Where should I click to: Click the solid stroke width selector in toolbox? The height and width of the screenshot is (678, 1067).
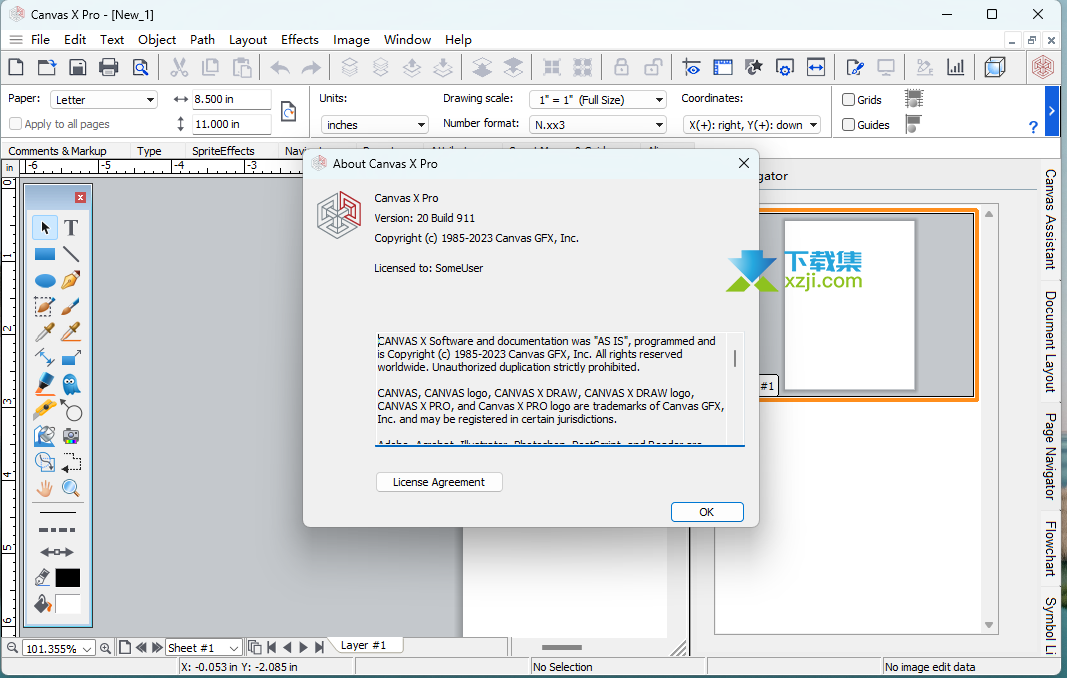tap(57, 512)
